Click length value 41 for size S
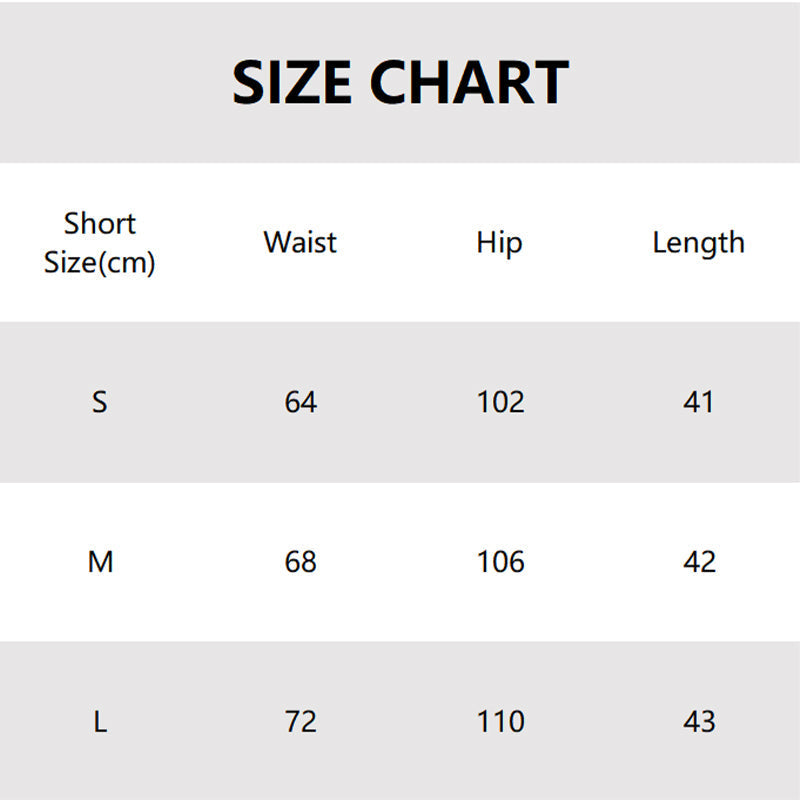 tap(698, 402)
